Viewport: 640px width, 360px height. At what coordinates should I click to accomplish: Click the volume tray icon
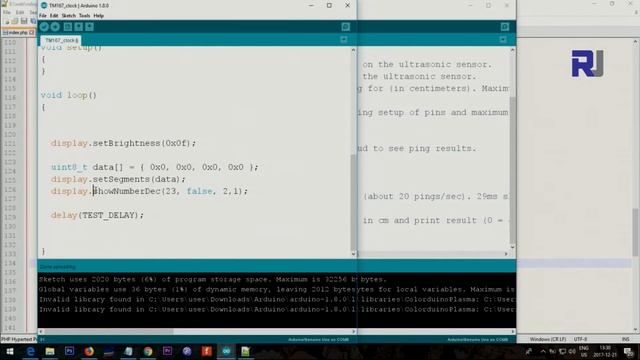572,351
